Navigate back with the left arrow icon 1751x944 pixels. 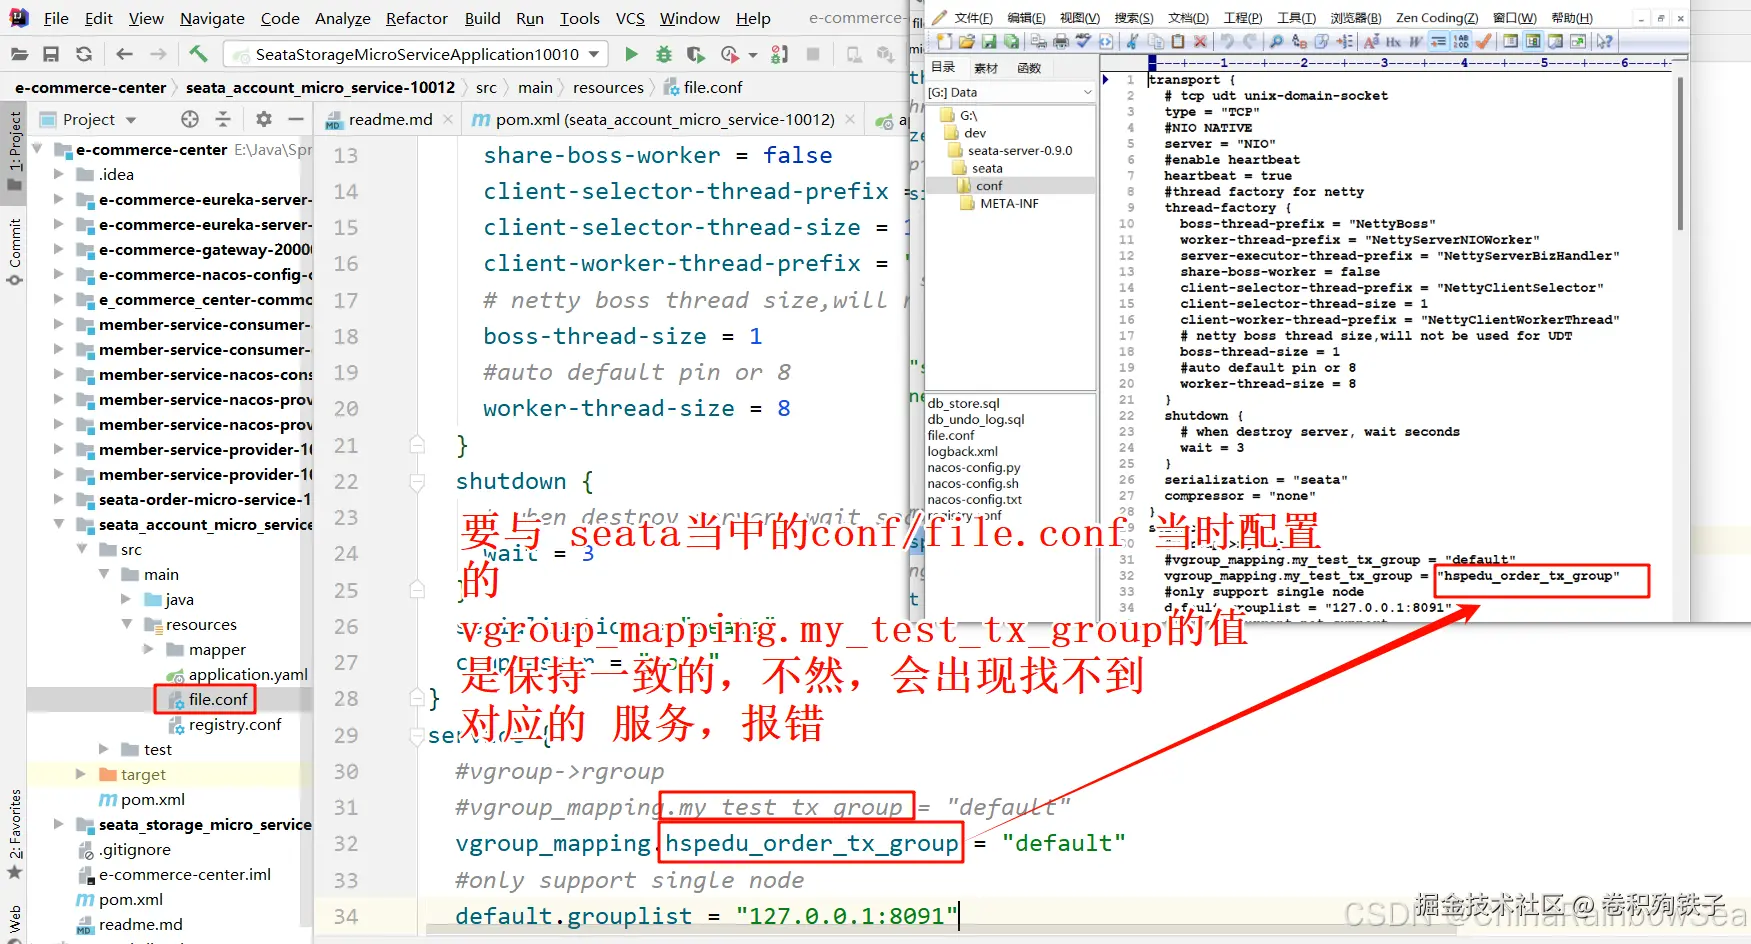click(124, 54)
